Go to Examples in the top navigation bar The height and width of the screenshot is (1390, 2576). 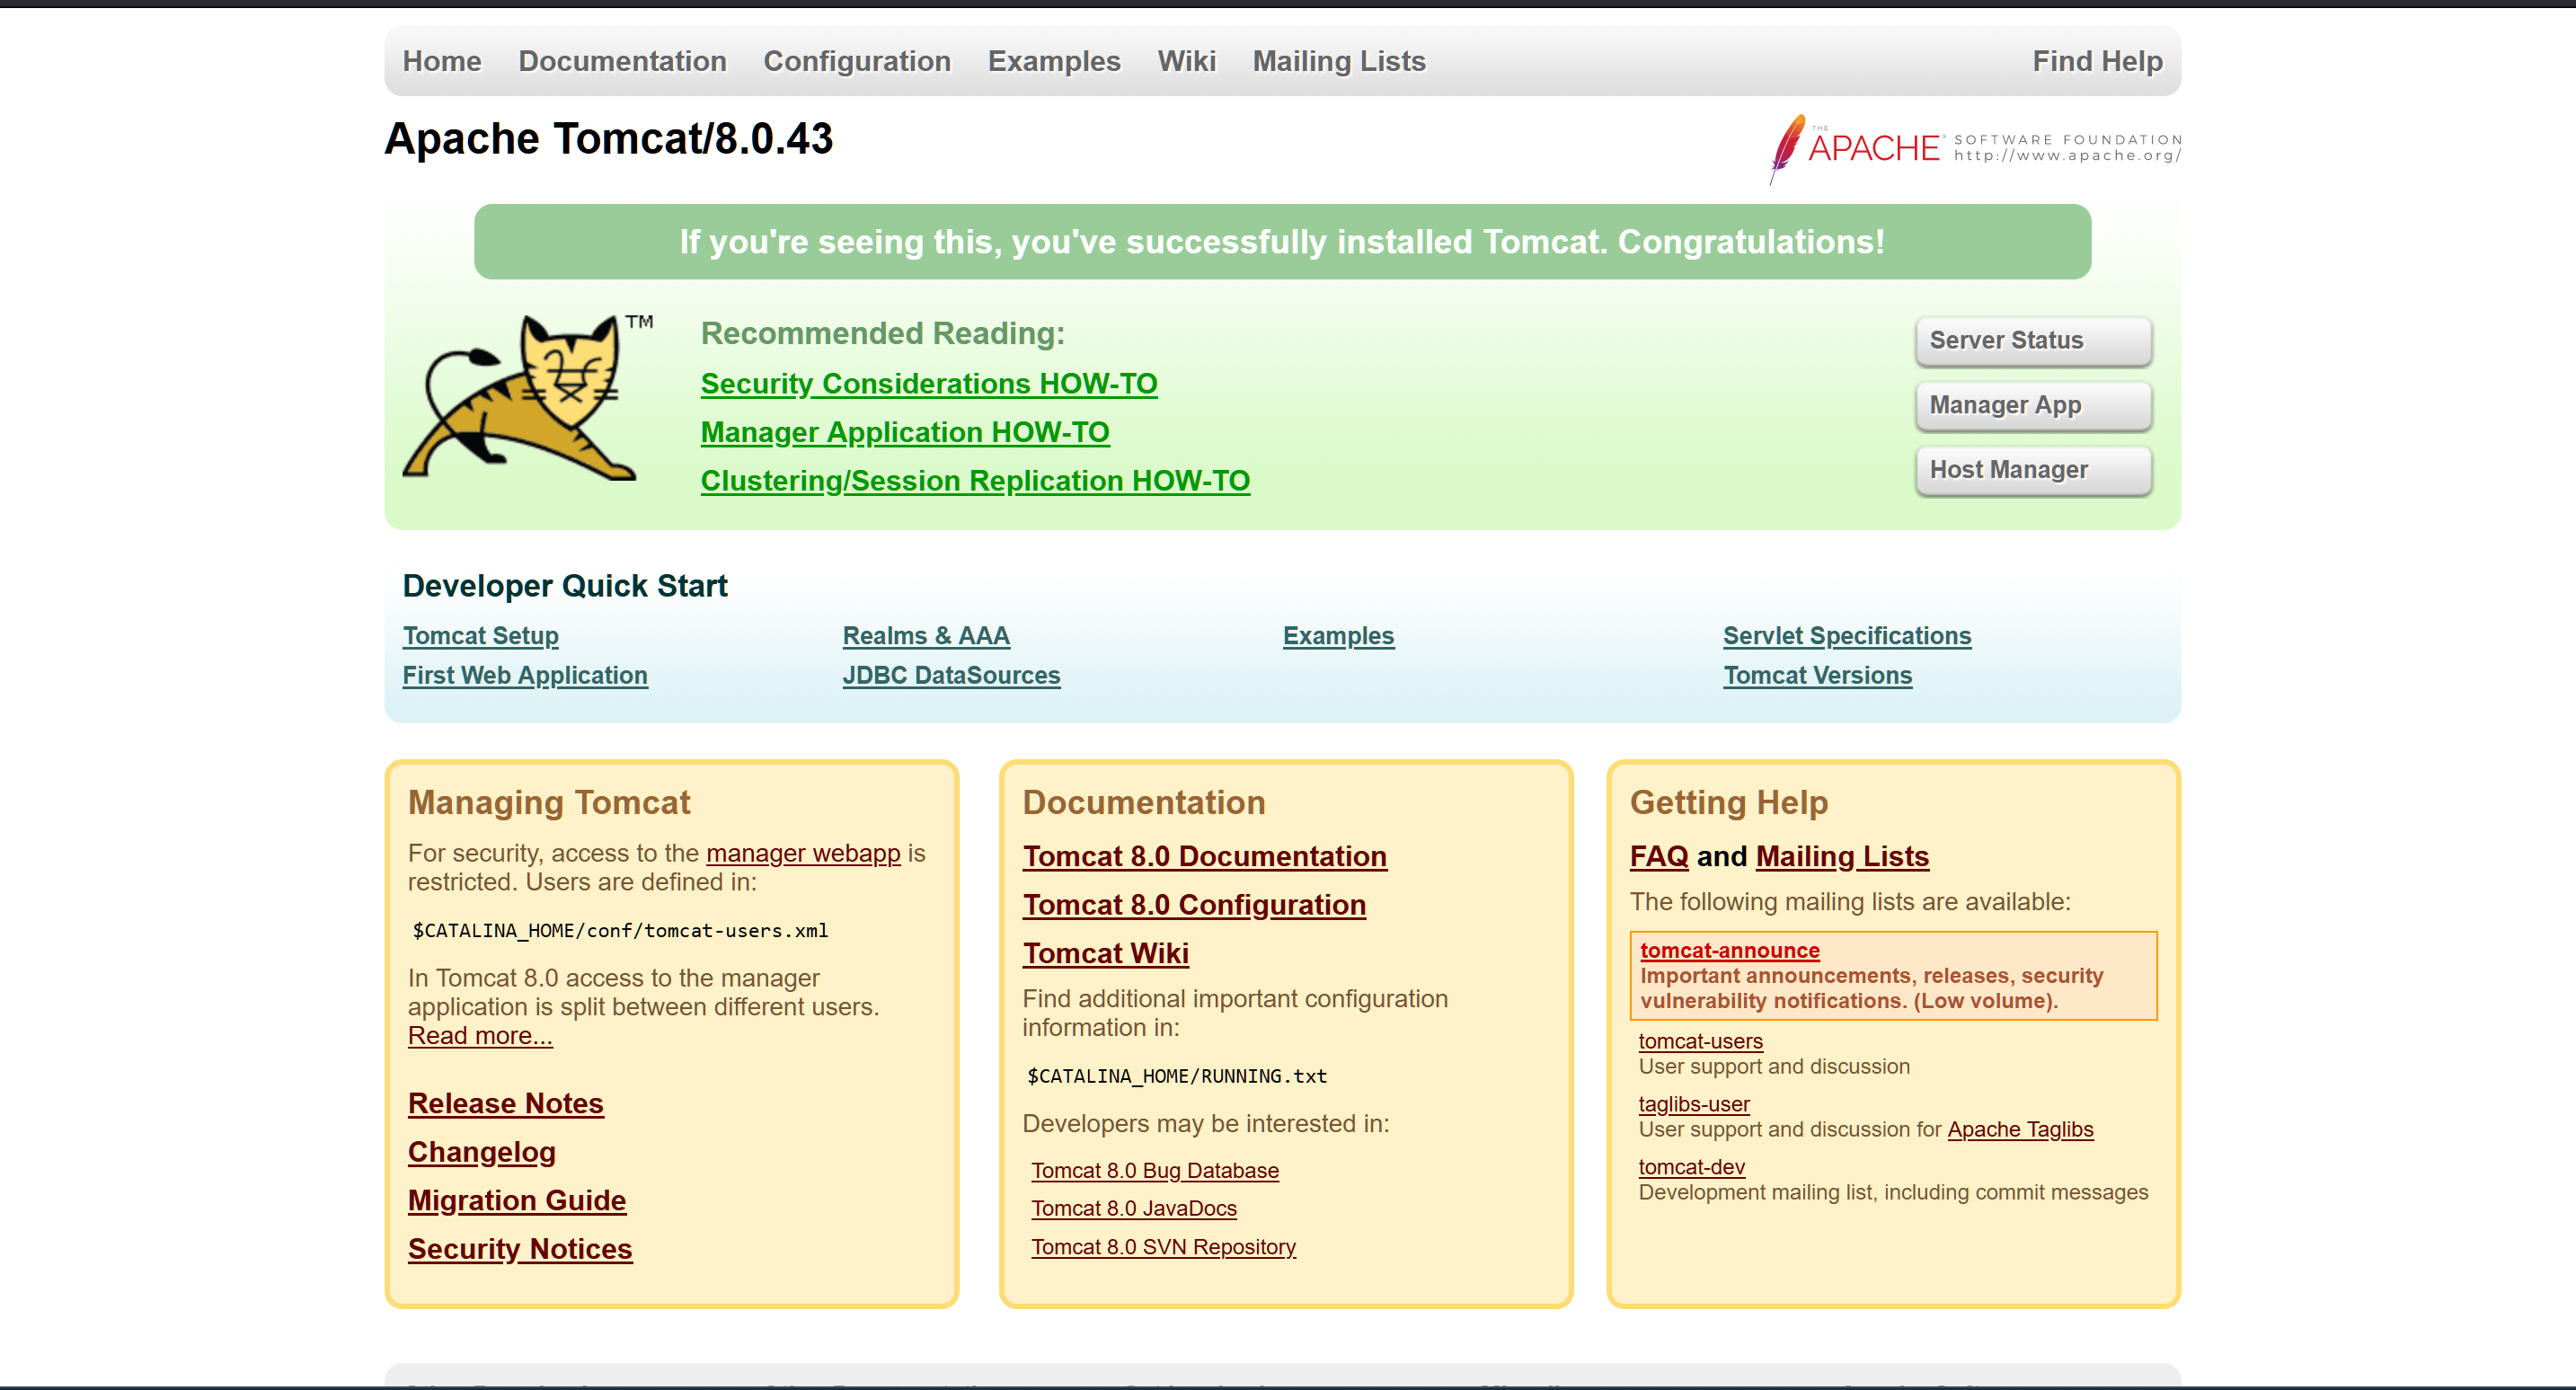1054,61
